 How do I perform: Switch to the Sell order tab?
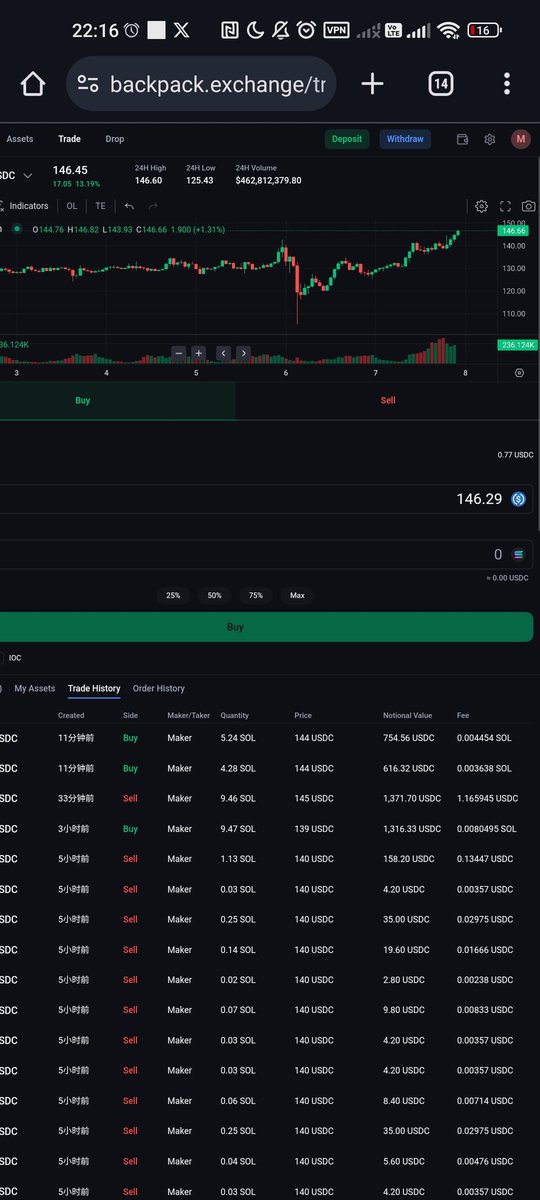(x=388, y=400)
